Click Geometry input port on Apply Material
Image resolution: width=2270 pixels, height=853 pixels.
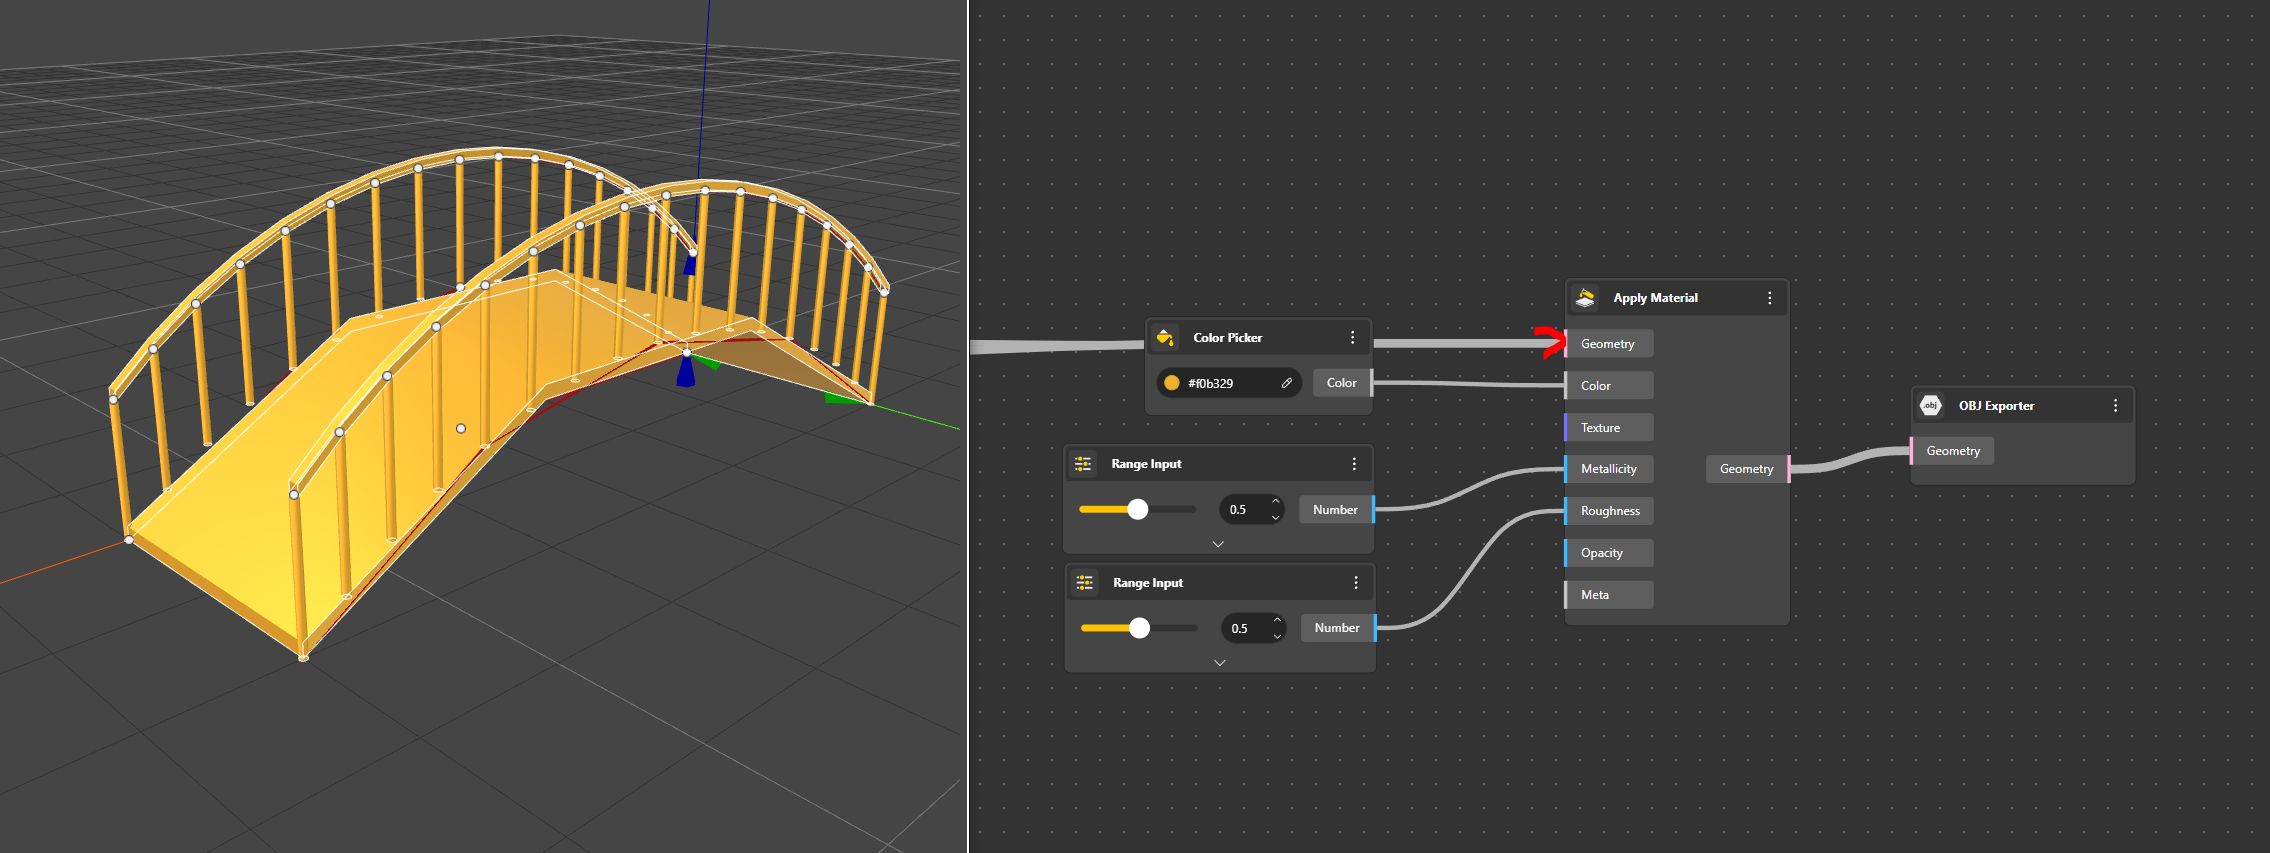(1608, 344)
